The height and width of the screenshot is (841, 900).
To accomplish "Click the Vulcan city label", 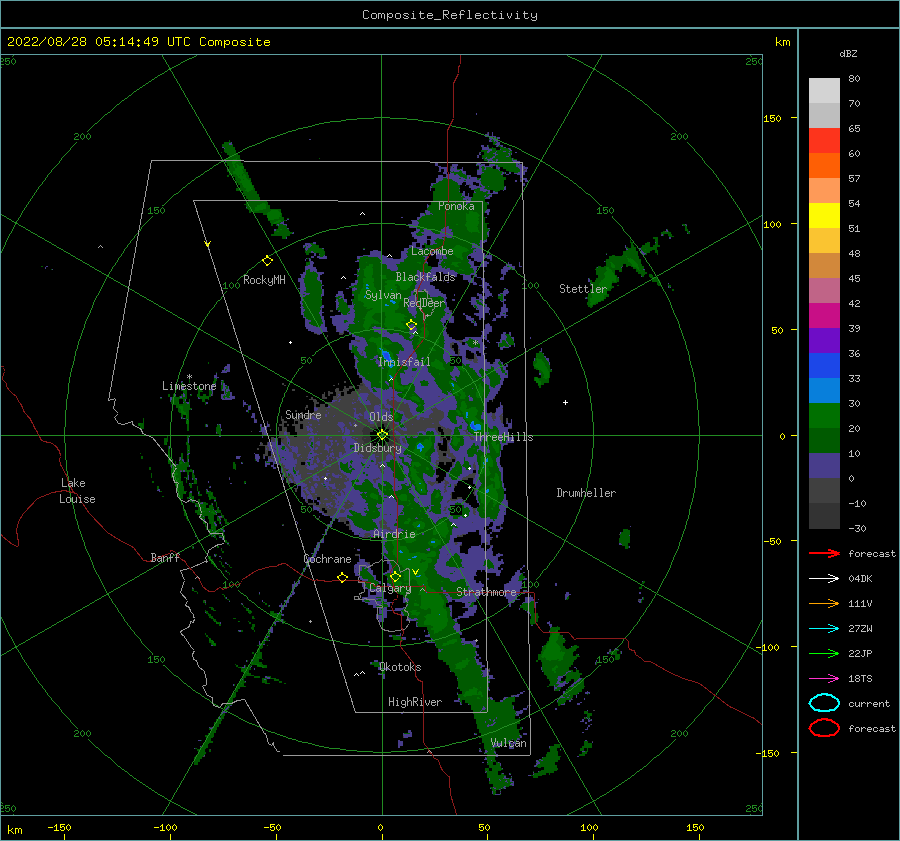I will (x=509, y=743).
